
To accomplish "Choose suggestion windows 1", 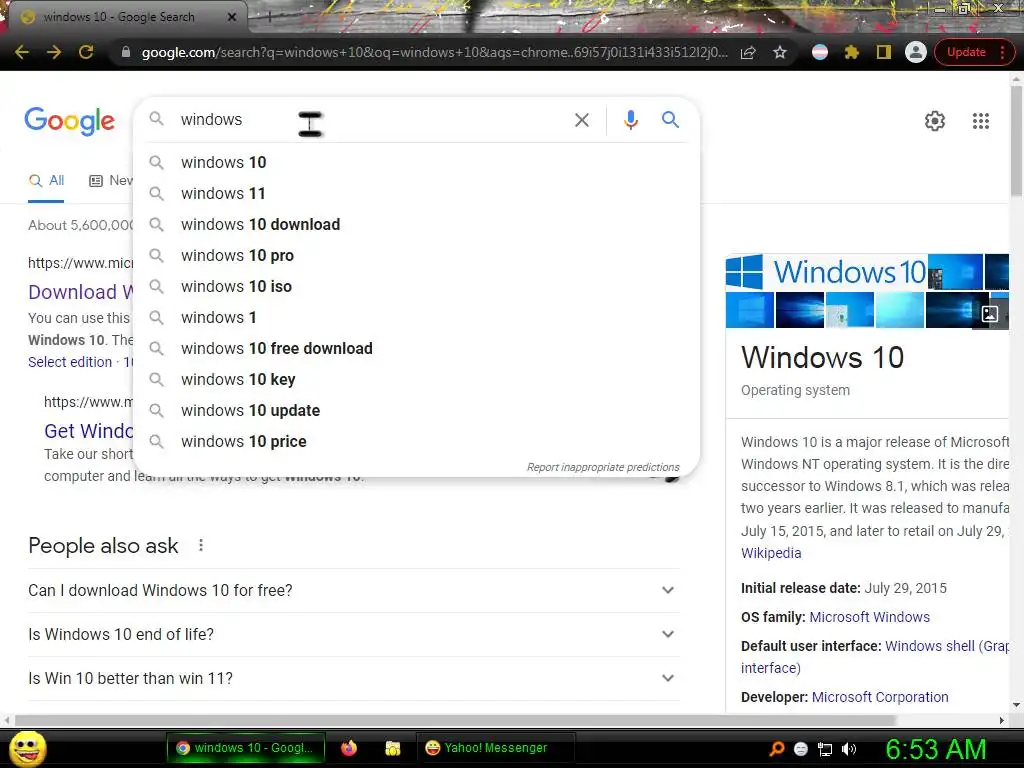I will (x=416, y=317).
